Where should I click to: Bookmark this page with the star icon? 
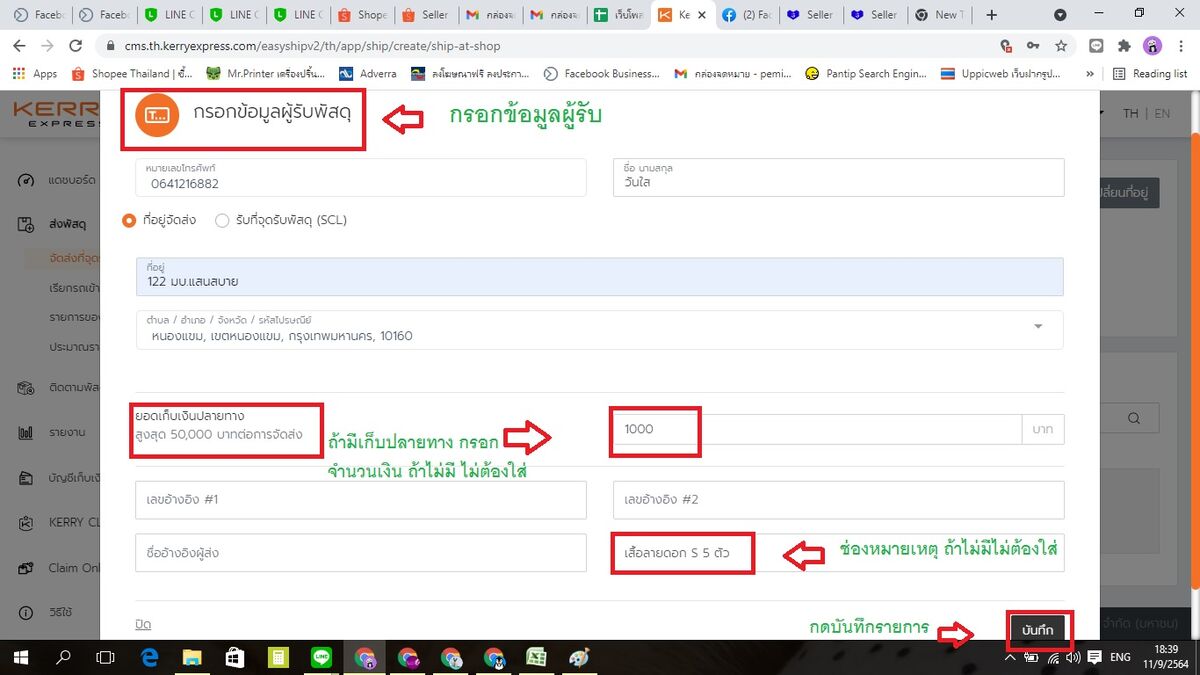[x=1061, y=46]
